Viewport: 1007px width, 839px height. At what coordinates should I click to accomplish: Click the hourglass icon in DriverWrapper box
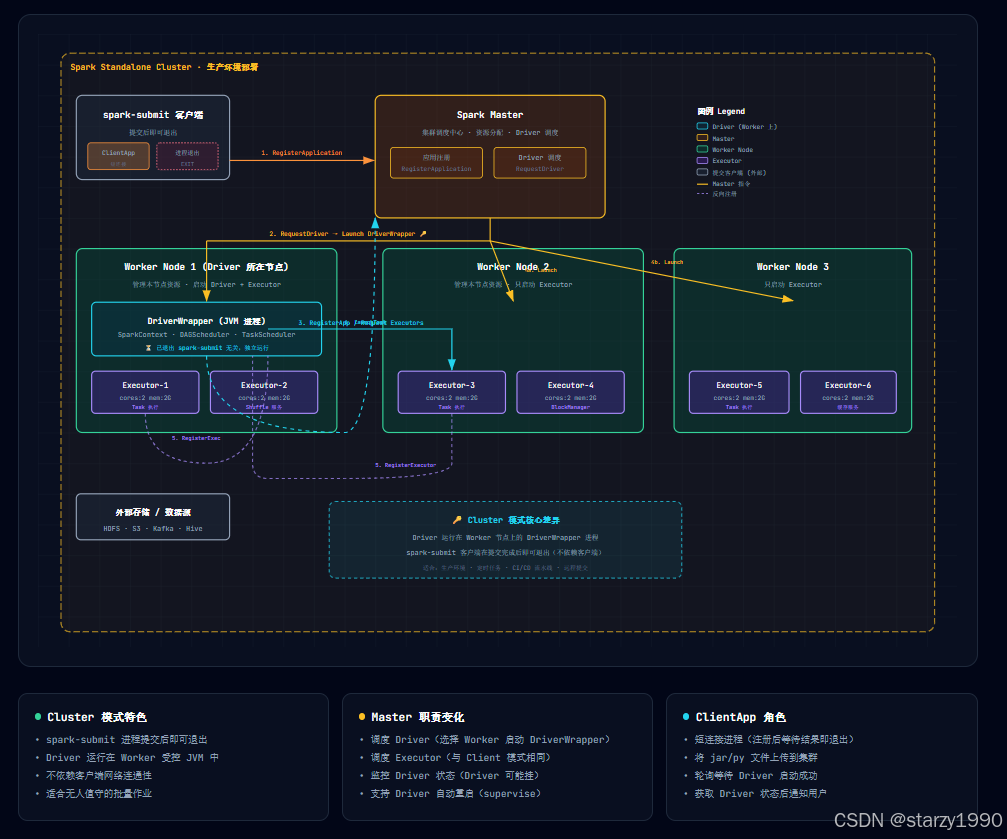pyautogui.click(x=148, y=348)
